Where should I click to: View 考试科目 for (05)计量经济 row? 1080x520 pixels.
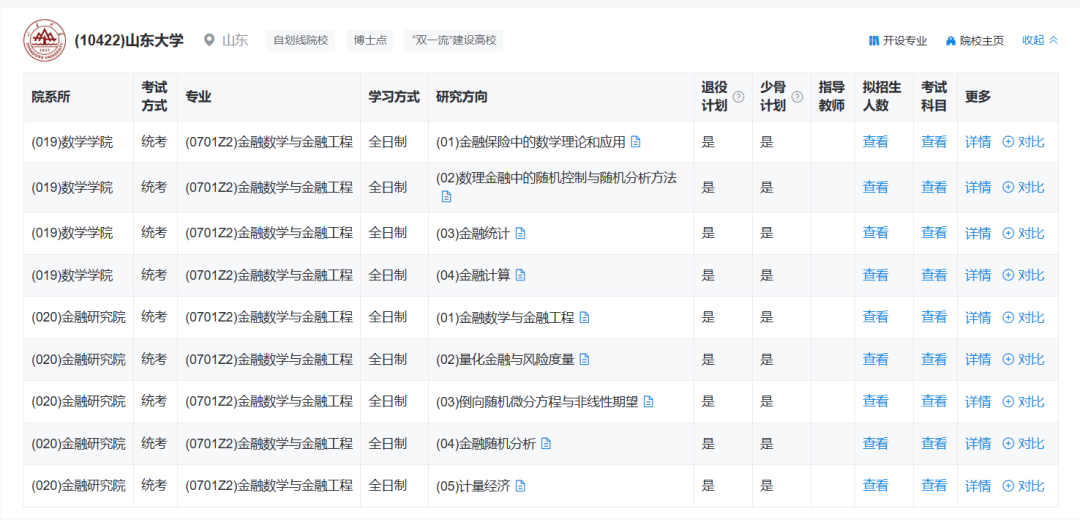pos(934,486)
